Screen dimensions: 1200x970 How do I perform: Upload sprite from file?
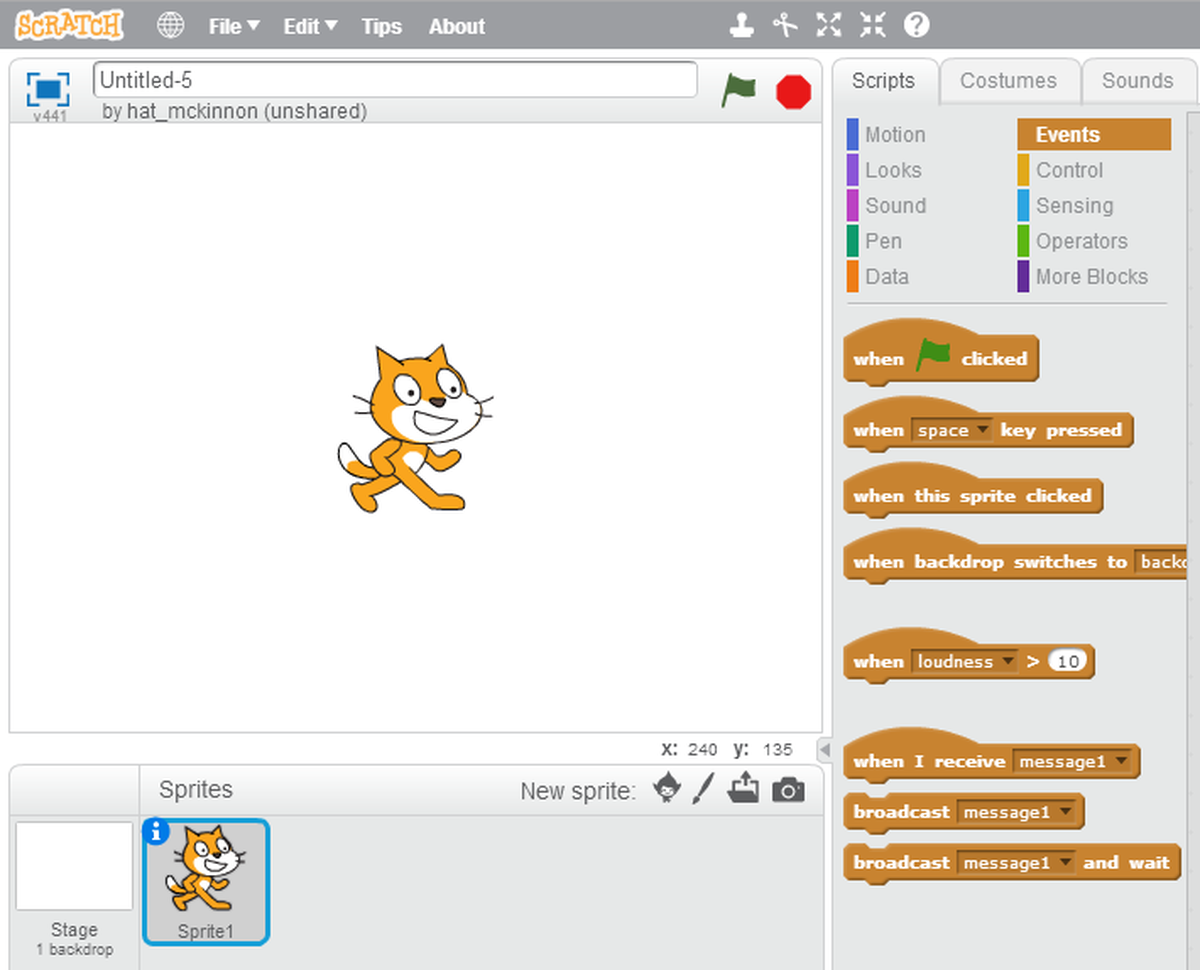pyautogui.click(x=743, y=790)
